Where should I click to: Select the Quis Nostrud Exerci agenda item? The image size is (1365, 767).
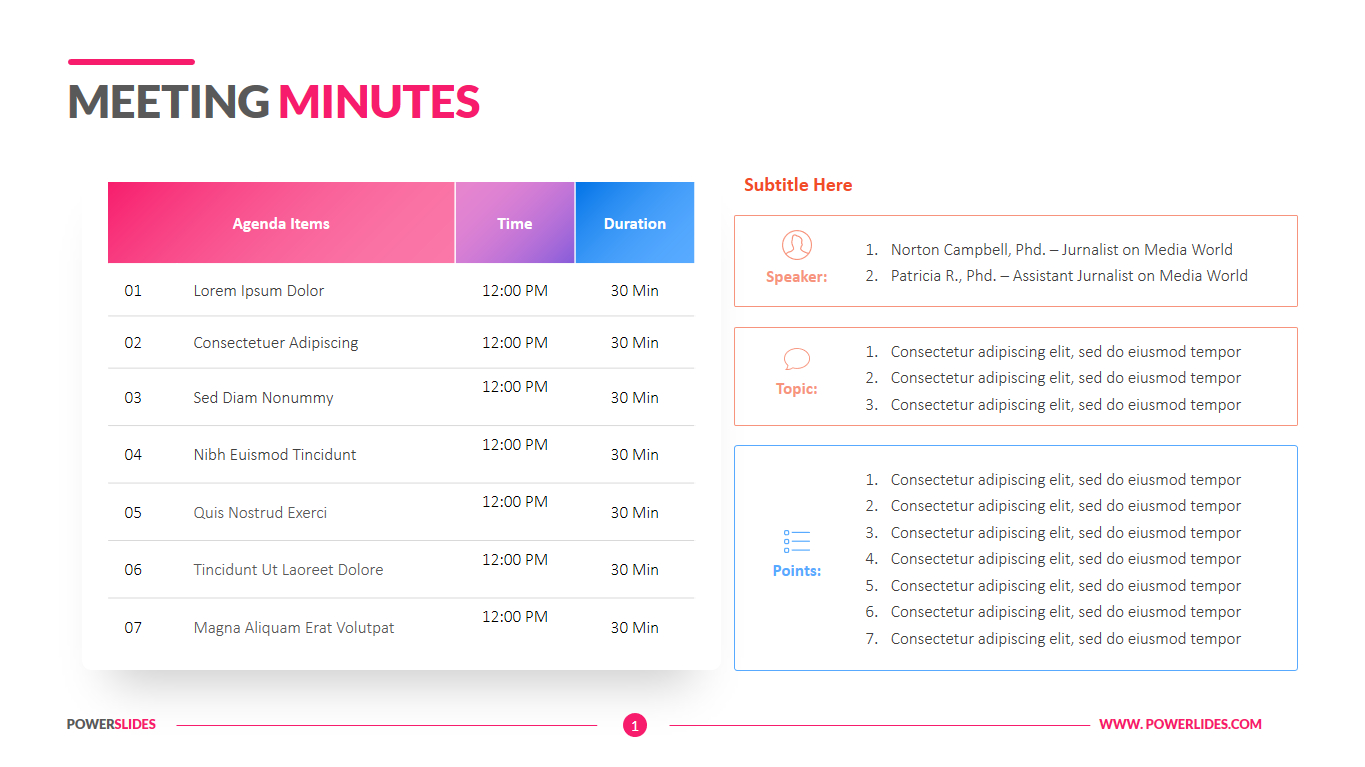(x=260, y=513)
